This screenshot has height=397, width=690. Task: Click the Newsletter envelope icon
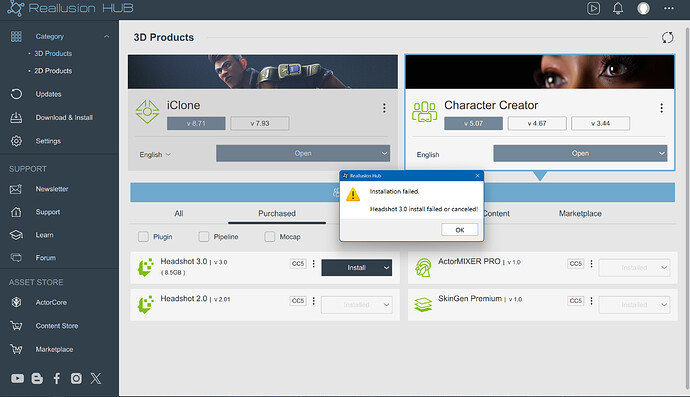pos(16,189)
